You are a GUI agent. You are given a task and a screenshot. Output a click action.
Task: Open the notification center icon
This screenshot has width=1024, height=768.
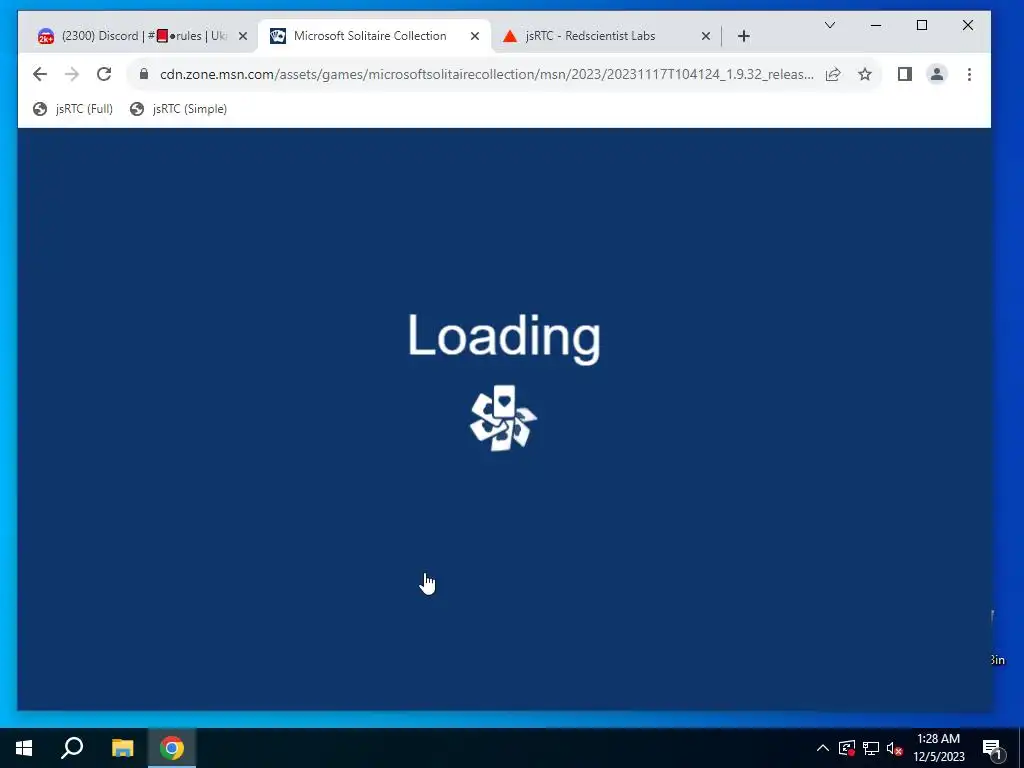(992, 749)
